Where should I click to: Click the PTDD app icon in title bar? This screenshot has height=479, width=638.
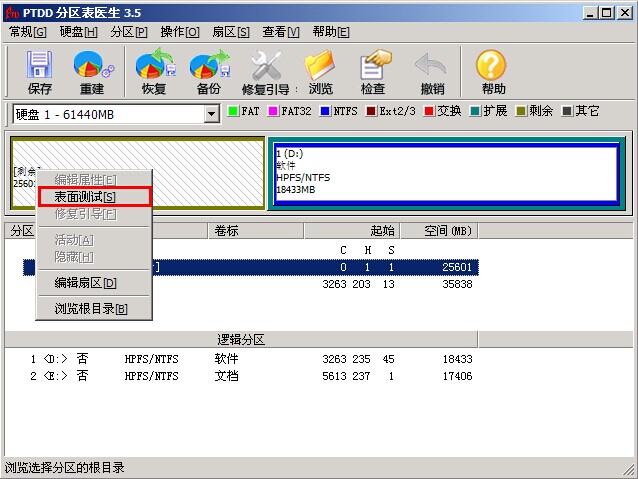click(x=12, y=13)
